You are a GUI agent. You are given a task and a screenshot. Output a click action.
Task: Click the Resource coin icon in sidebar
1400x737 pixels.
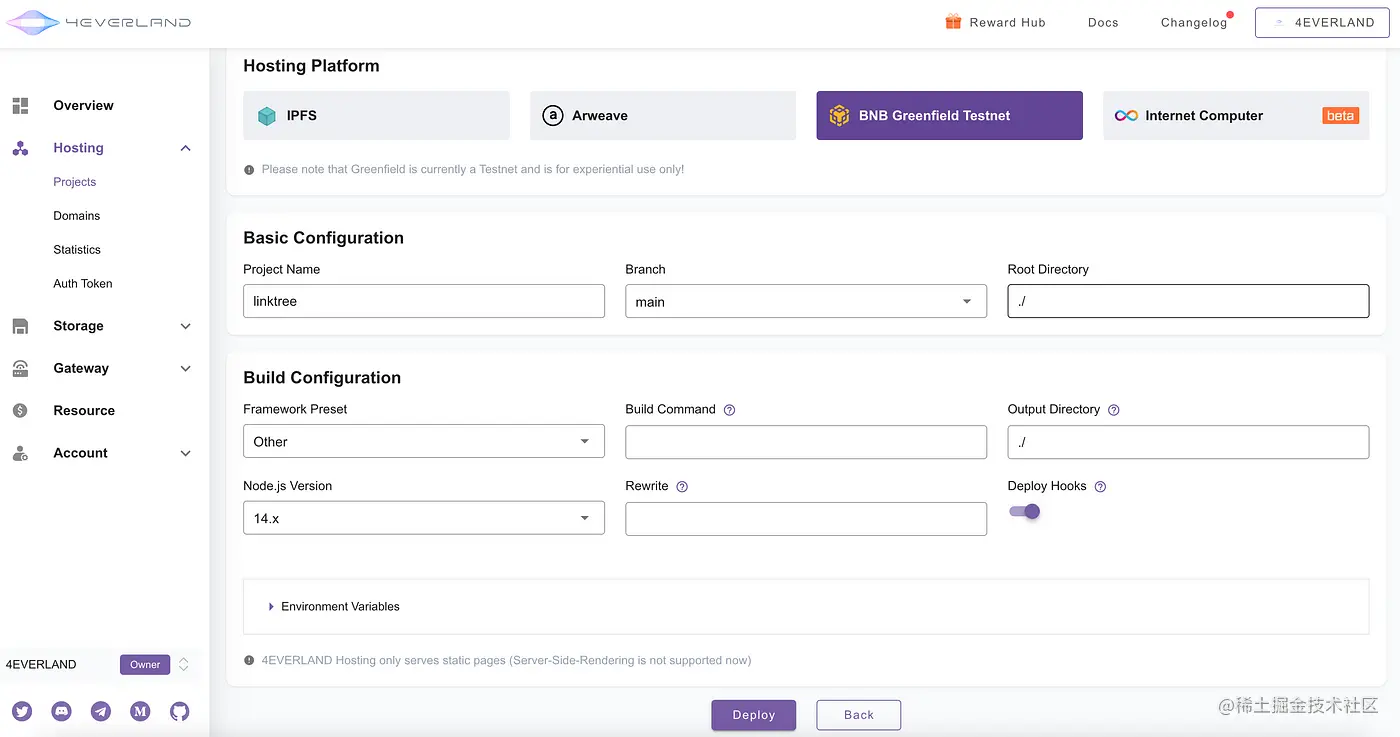20,410
